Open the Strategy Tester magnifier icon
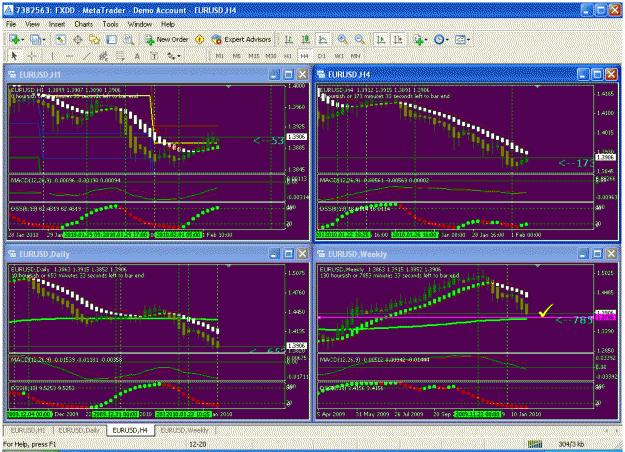Screen dimensions: 625x452 [128, 39]
